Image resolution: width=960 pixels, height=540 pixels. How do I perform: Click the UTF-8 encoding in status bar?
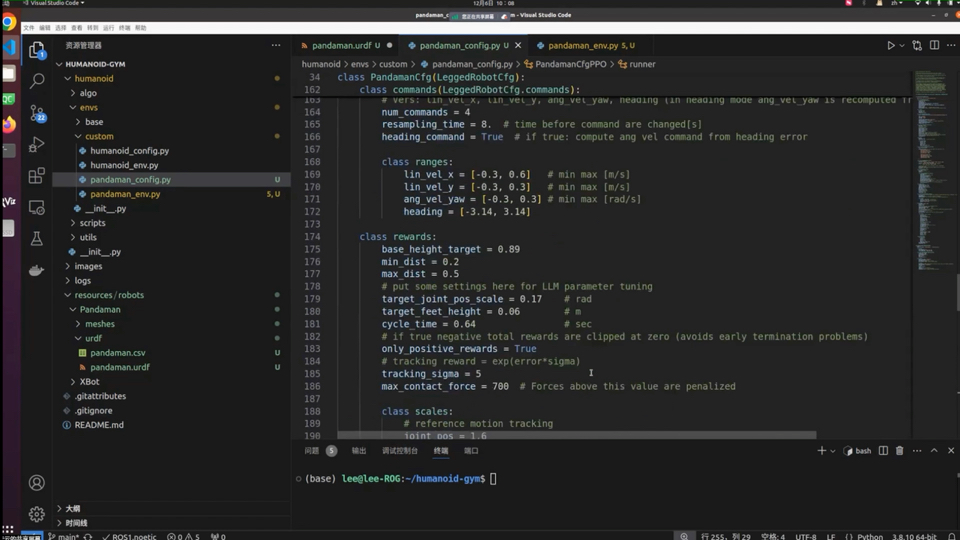(805, 537)
